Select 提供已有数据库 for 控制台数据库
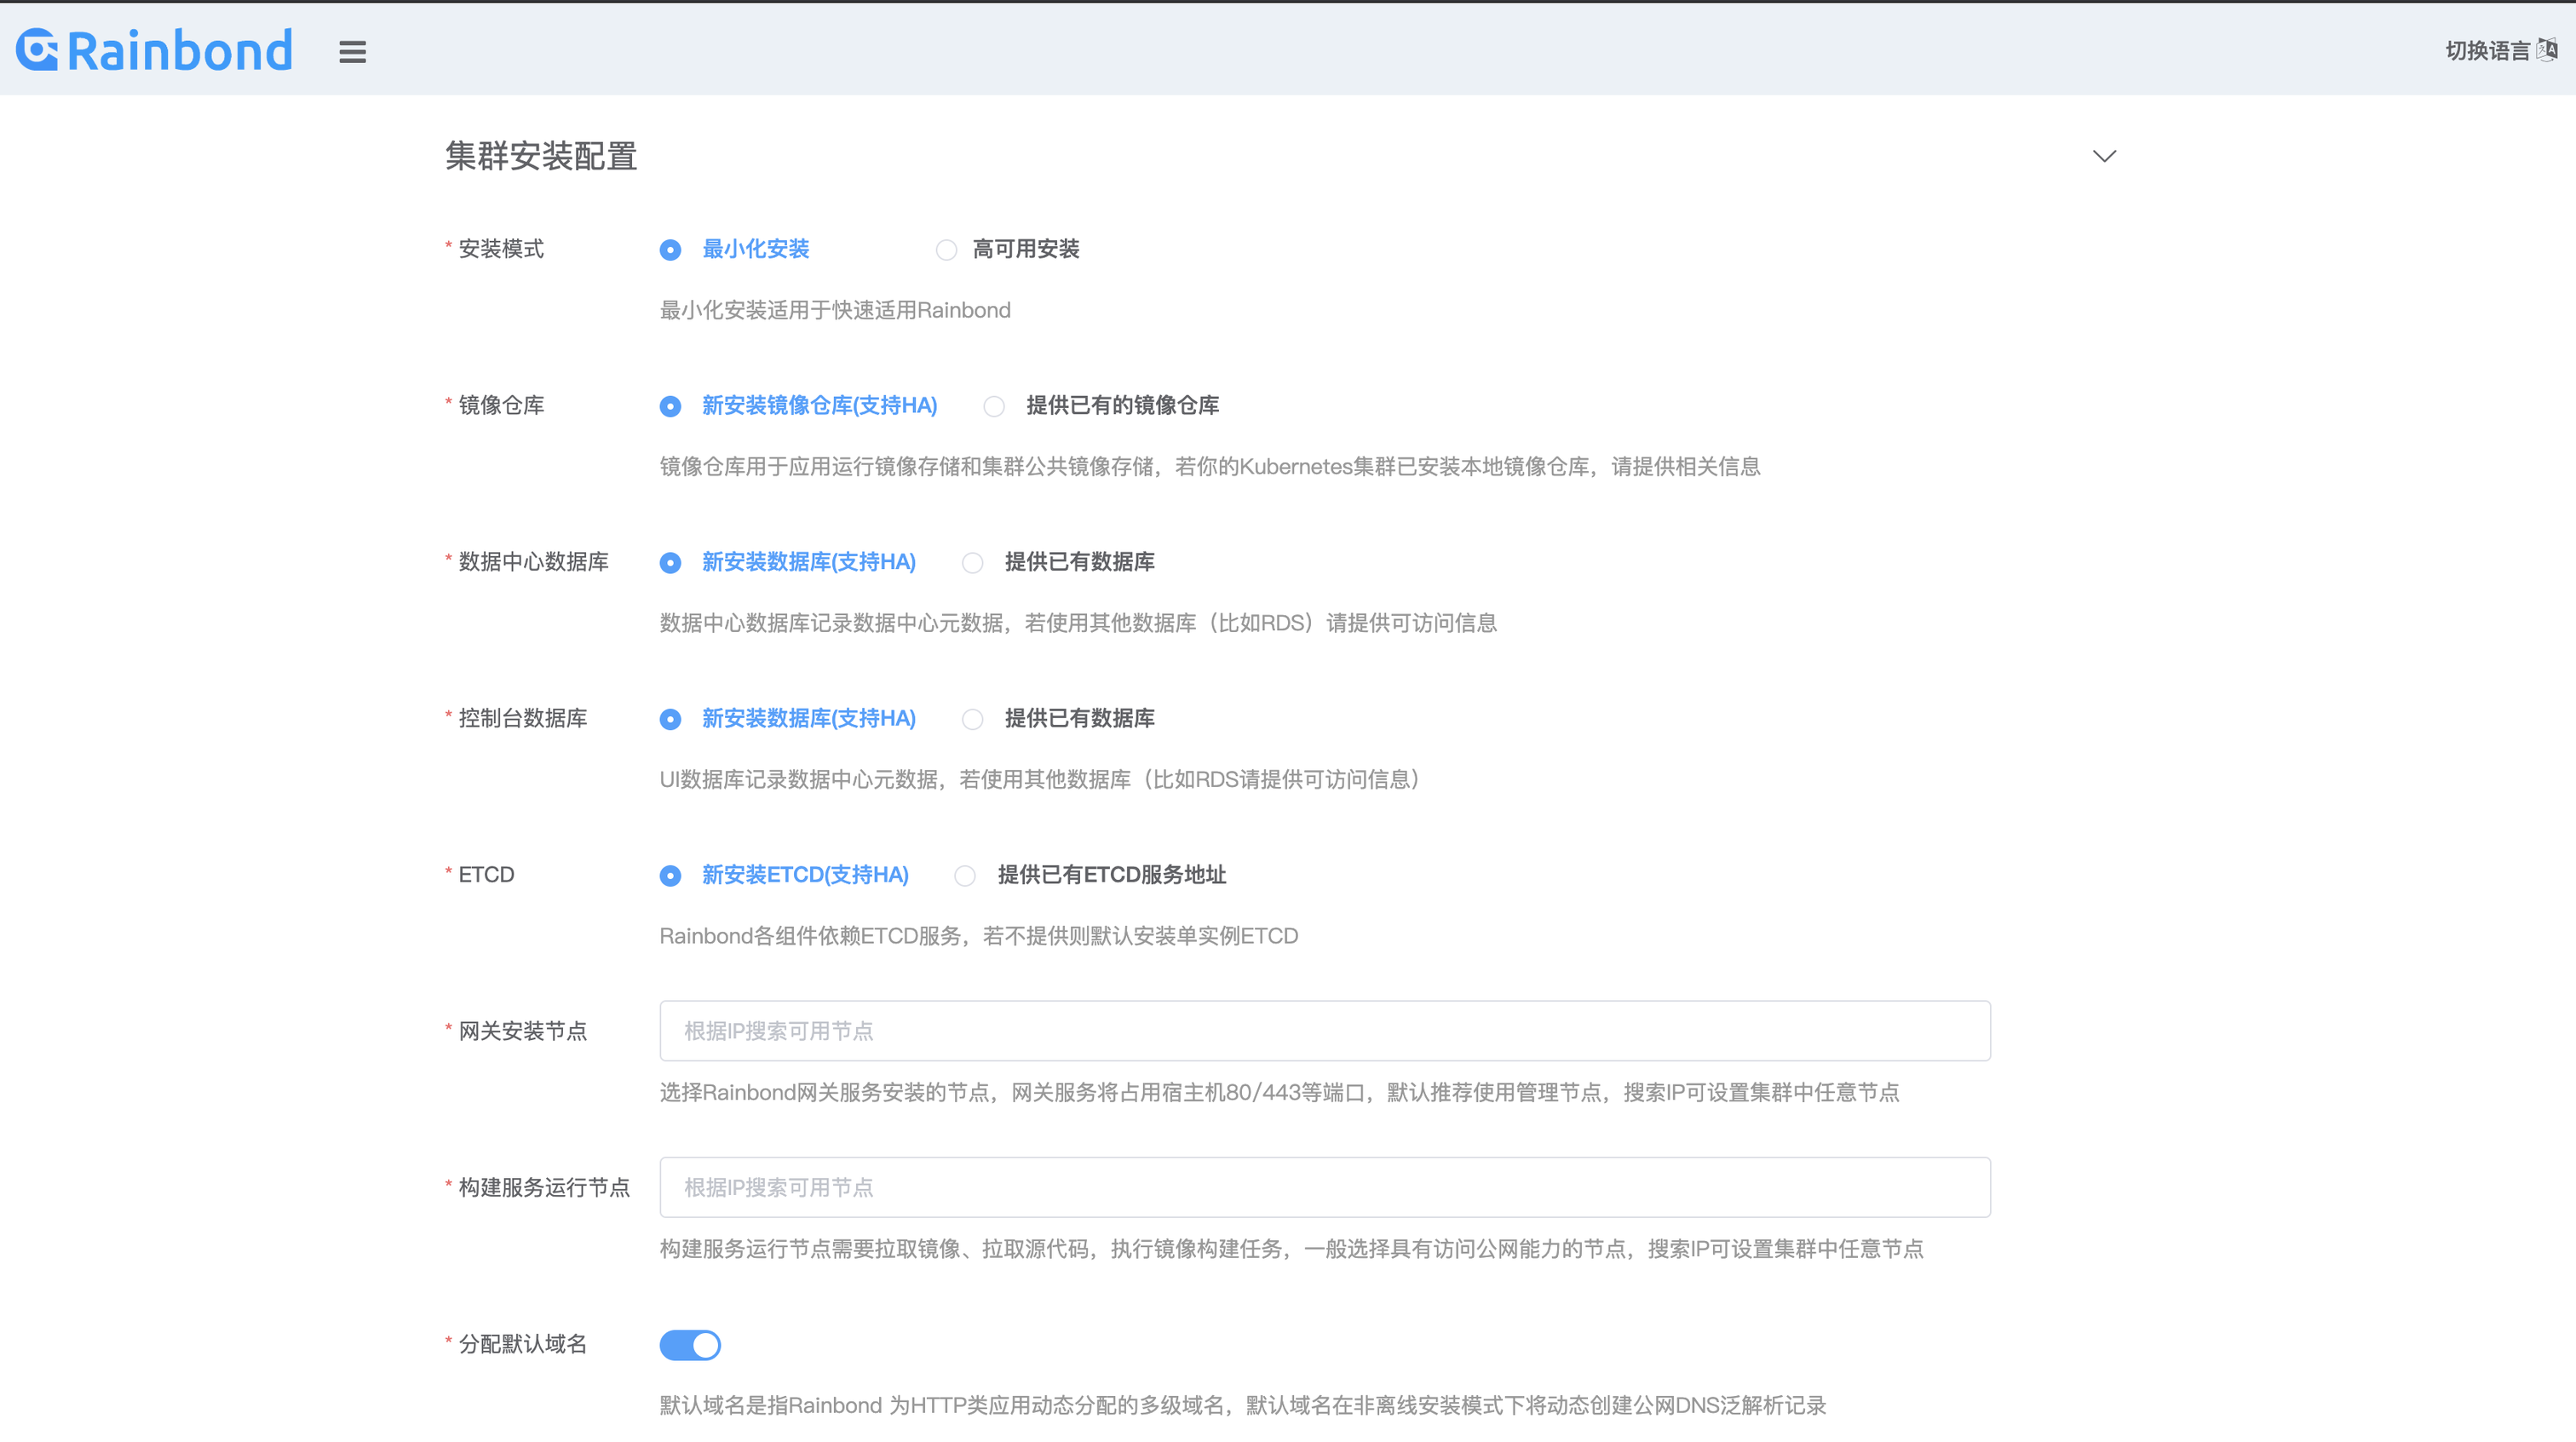Image resolution: width=2576 pixels, height=1442 pixels. click(x=972, y=719)
